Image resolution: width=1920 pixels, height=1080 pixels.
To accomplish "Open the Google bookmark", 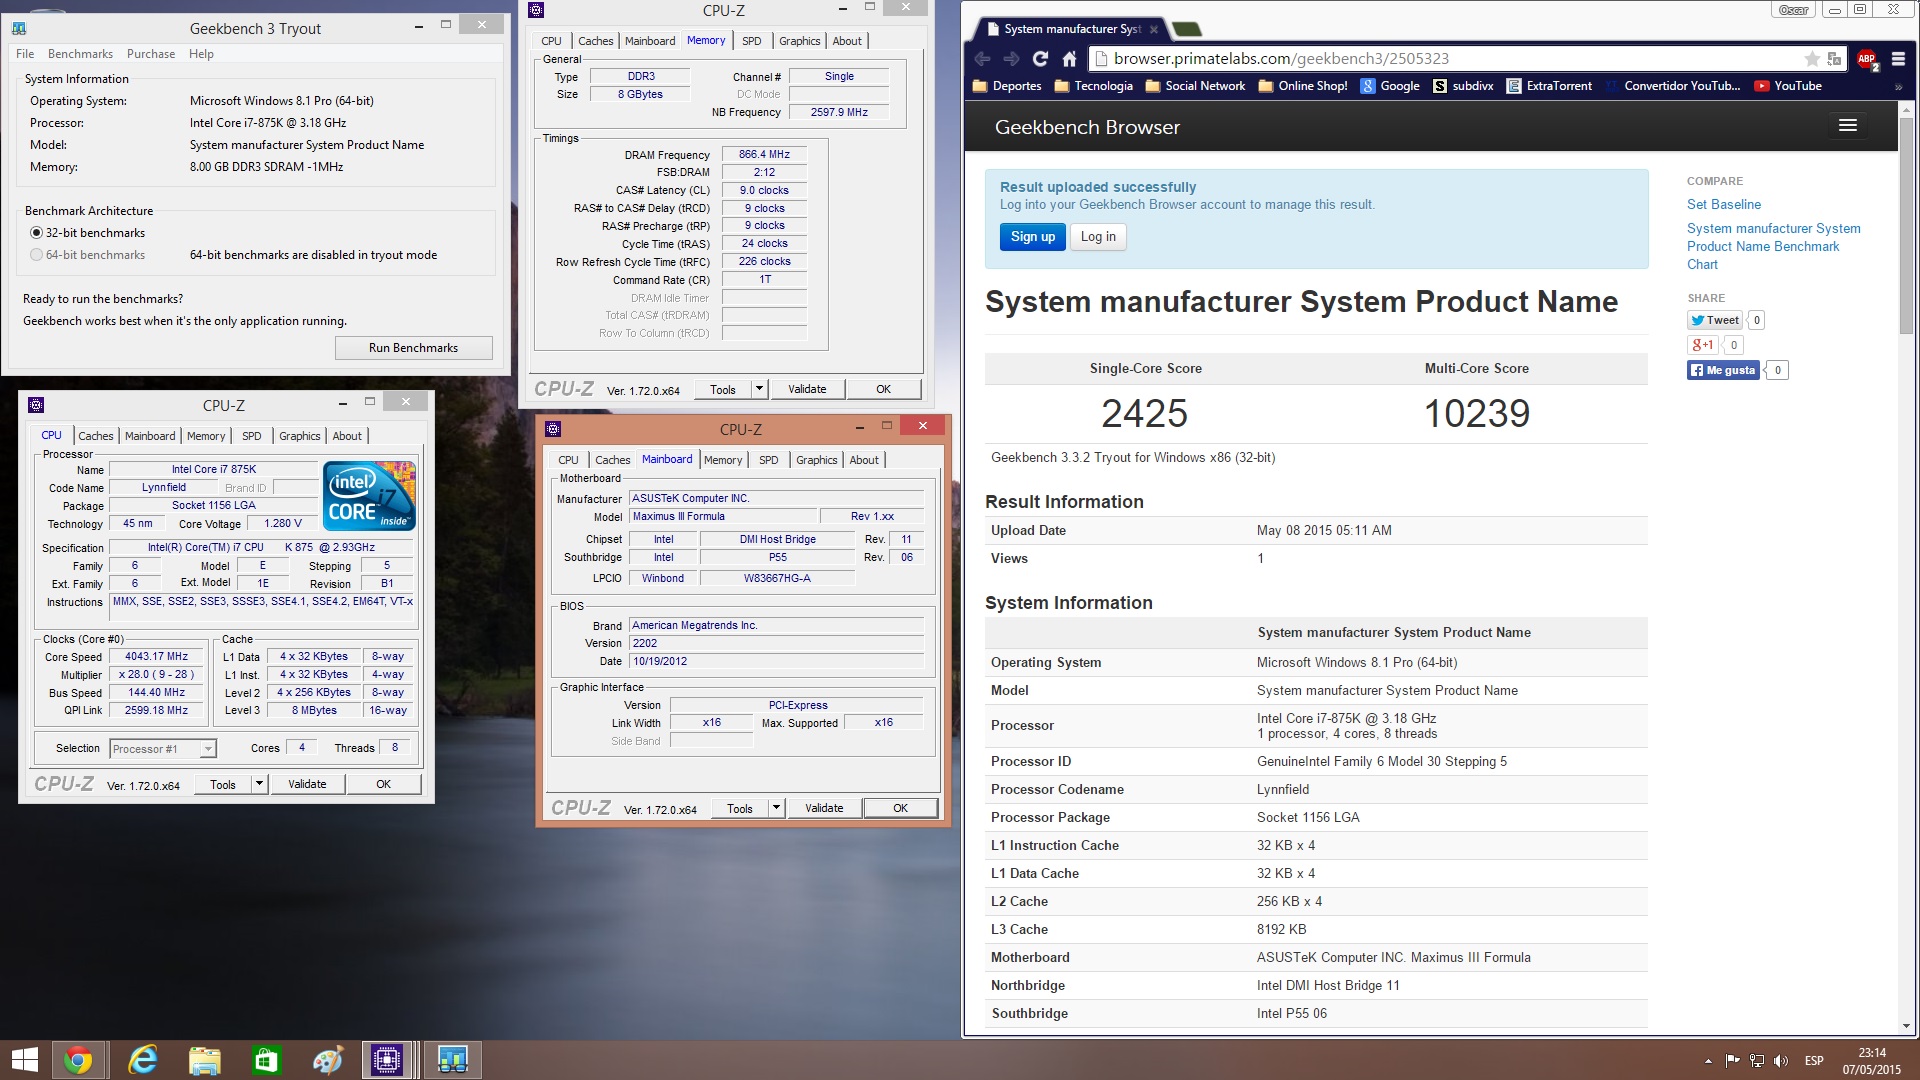I will click(x=1390, y=86).
